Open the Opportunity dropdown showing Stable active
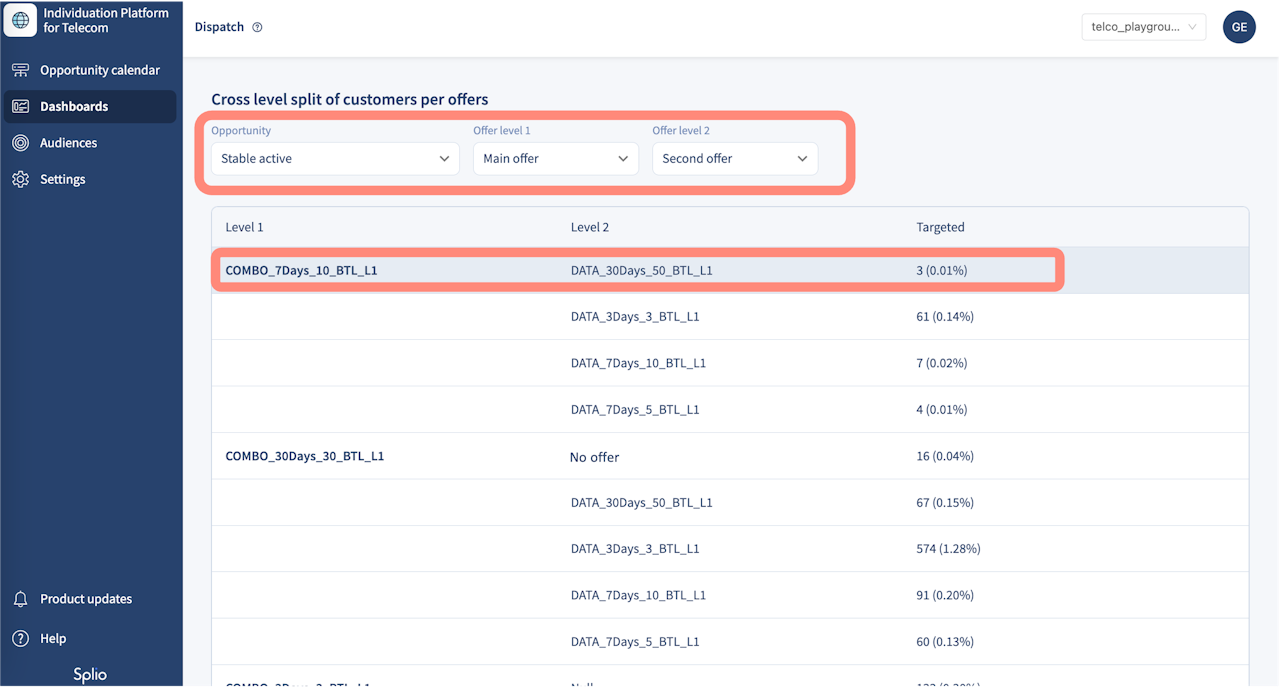1280x687 pixels. [335, 159]
